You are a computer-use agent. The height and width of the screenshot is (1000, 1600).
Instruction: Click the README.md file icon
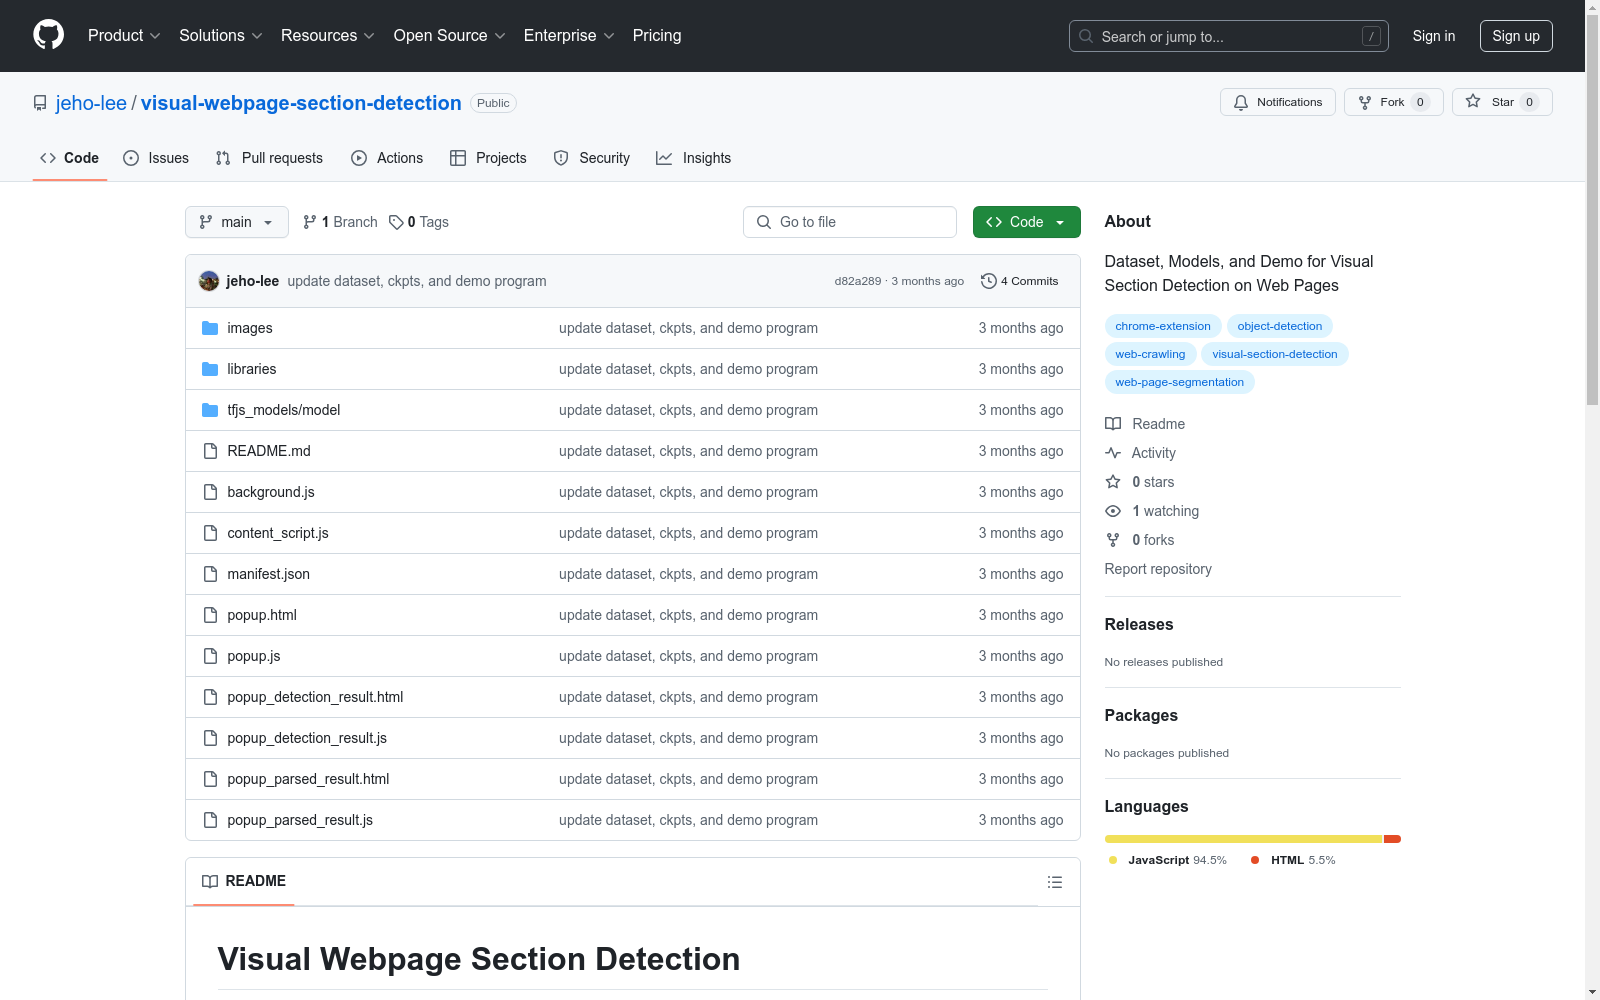pos(210,451)
